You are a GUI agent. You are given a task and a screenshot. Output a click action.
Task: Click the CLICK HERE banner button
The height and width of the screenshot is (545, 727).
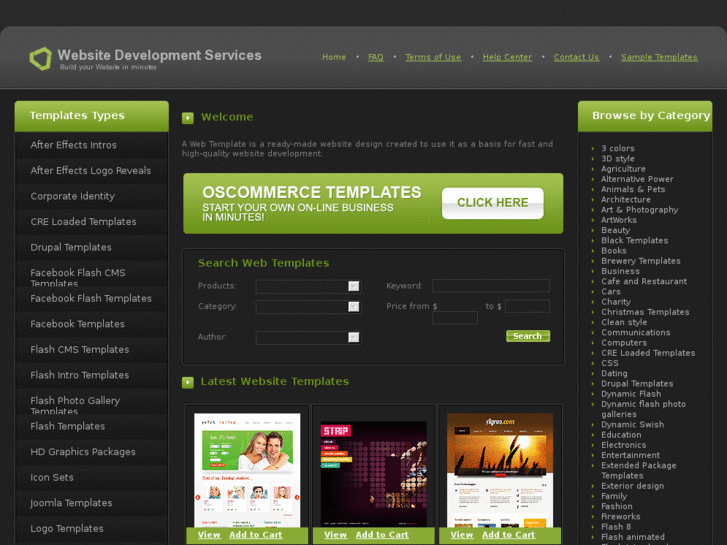492,203
